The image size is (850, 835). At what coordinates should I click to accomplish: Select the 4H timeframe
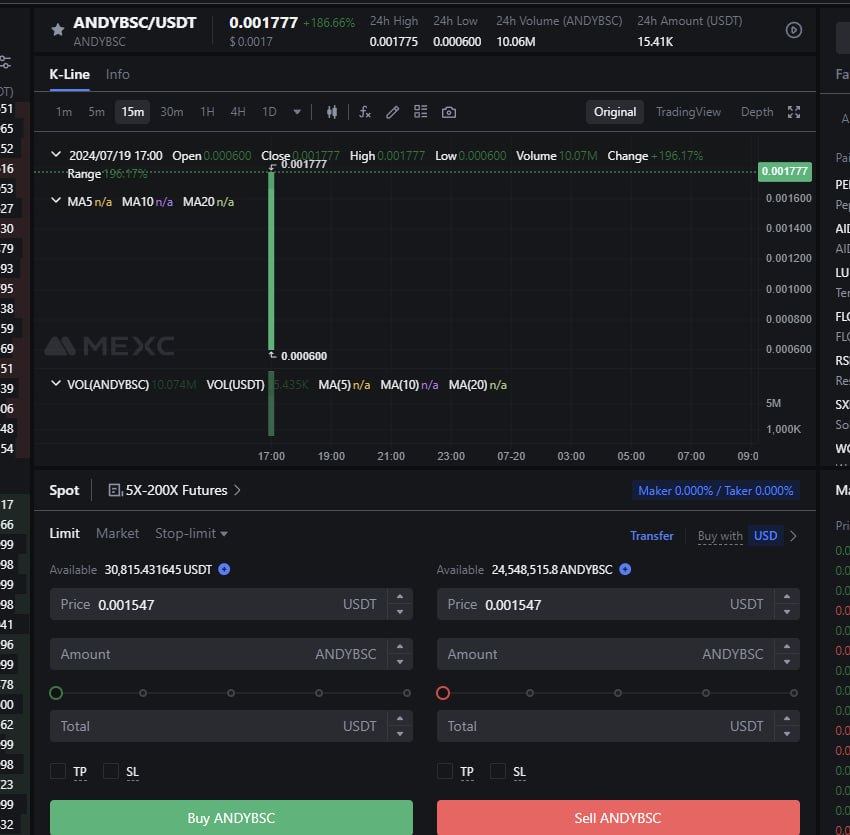238,112
